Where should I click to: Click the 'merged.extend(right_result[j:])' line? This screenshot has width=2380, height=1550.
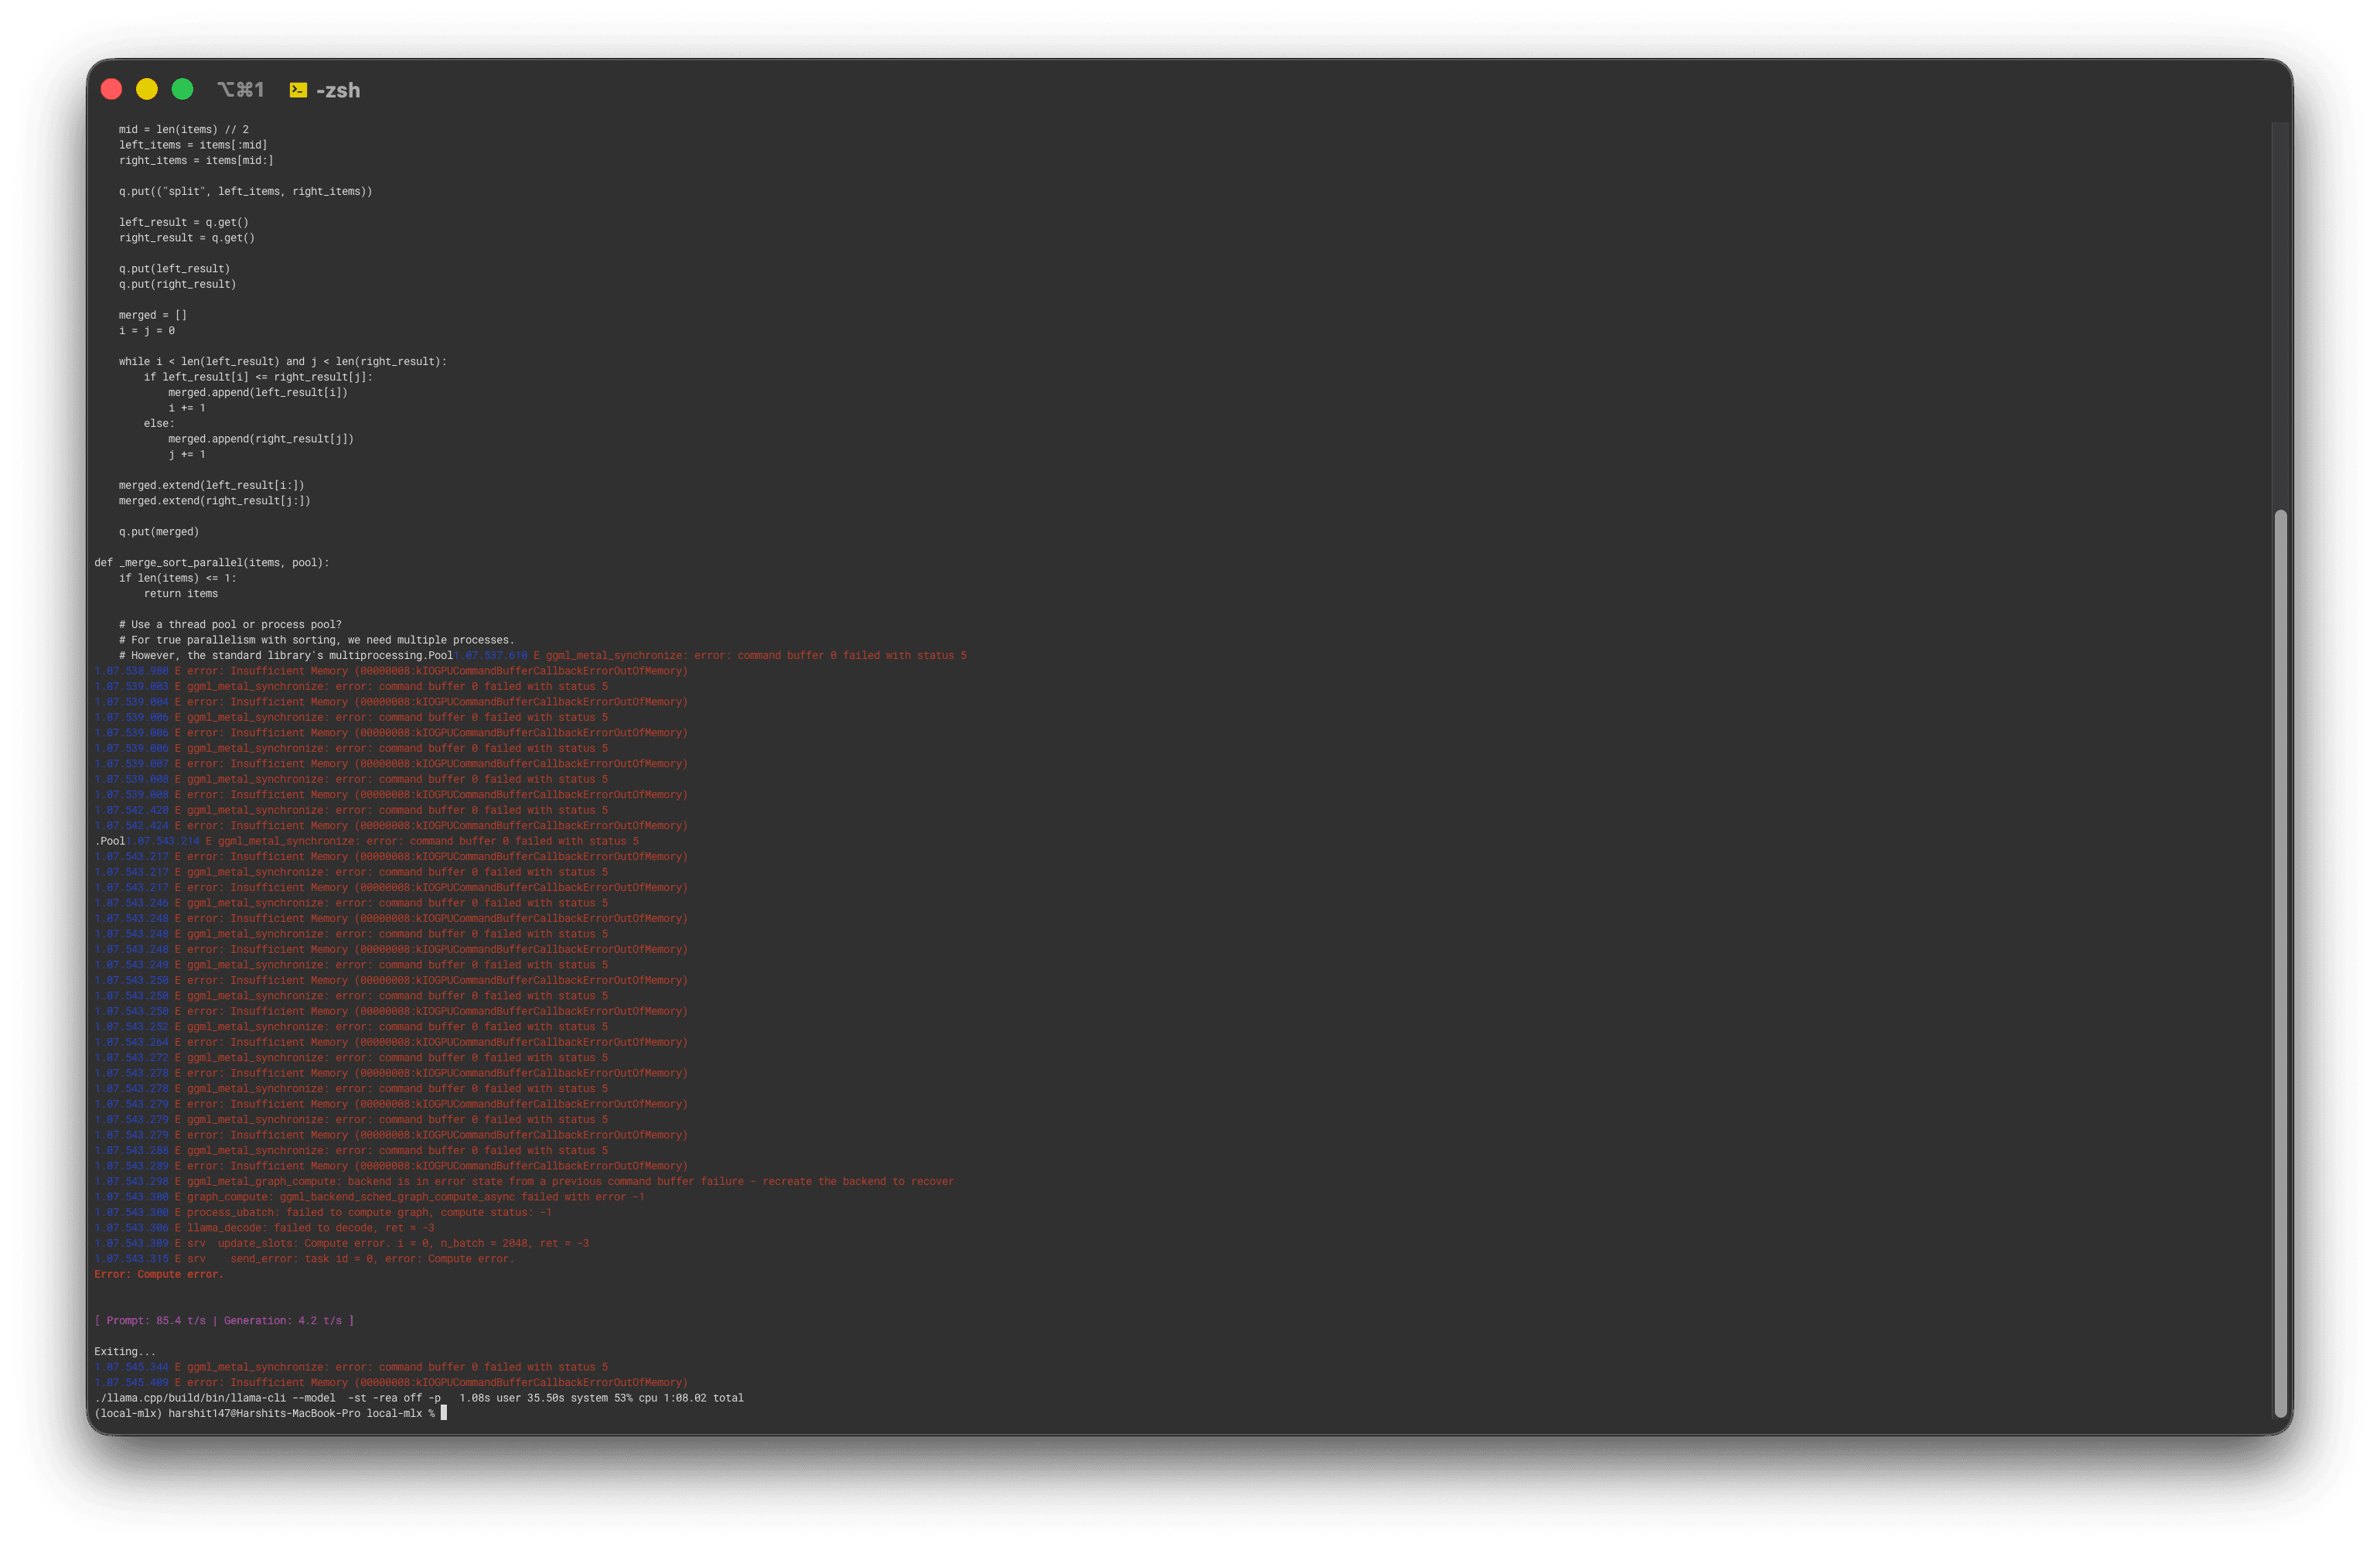click(215, 501)
